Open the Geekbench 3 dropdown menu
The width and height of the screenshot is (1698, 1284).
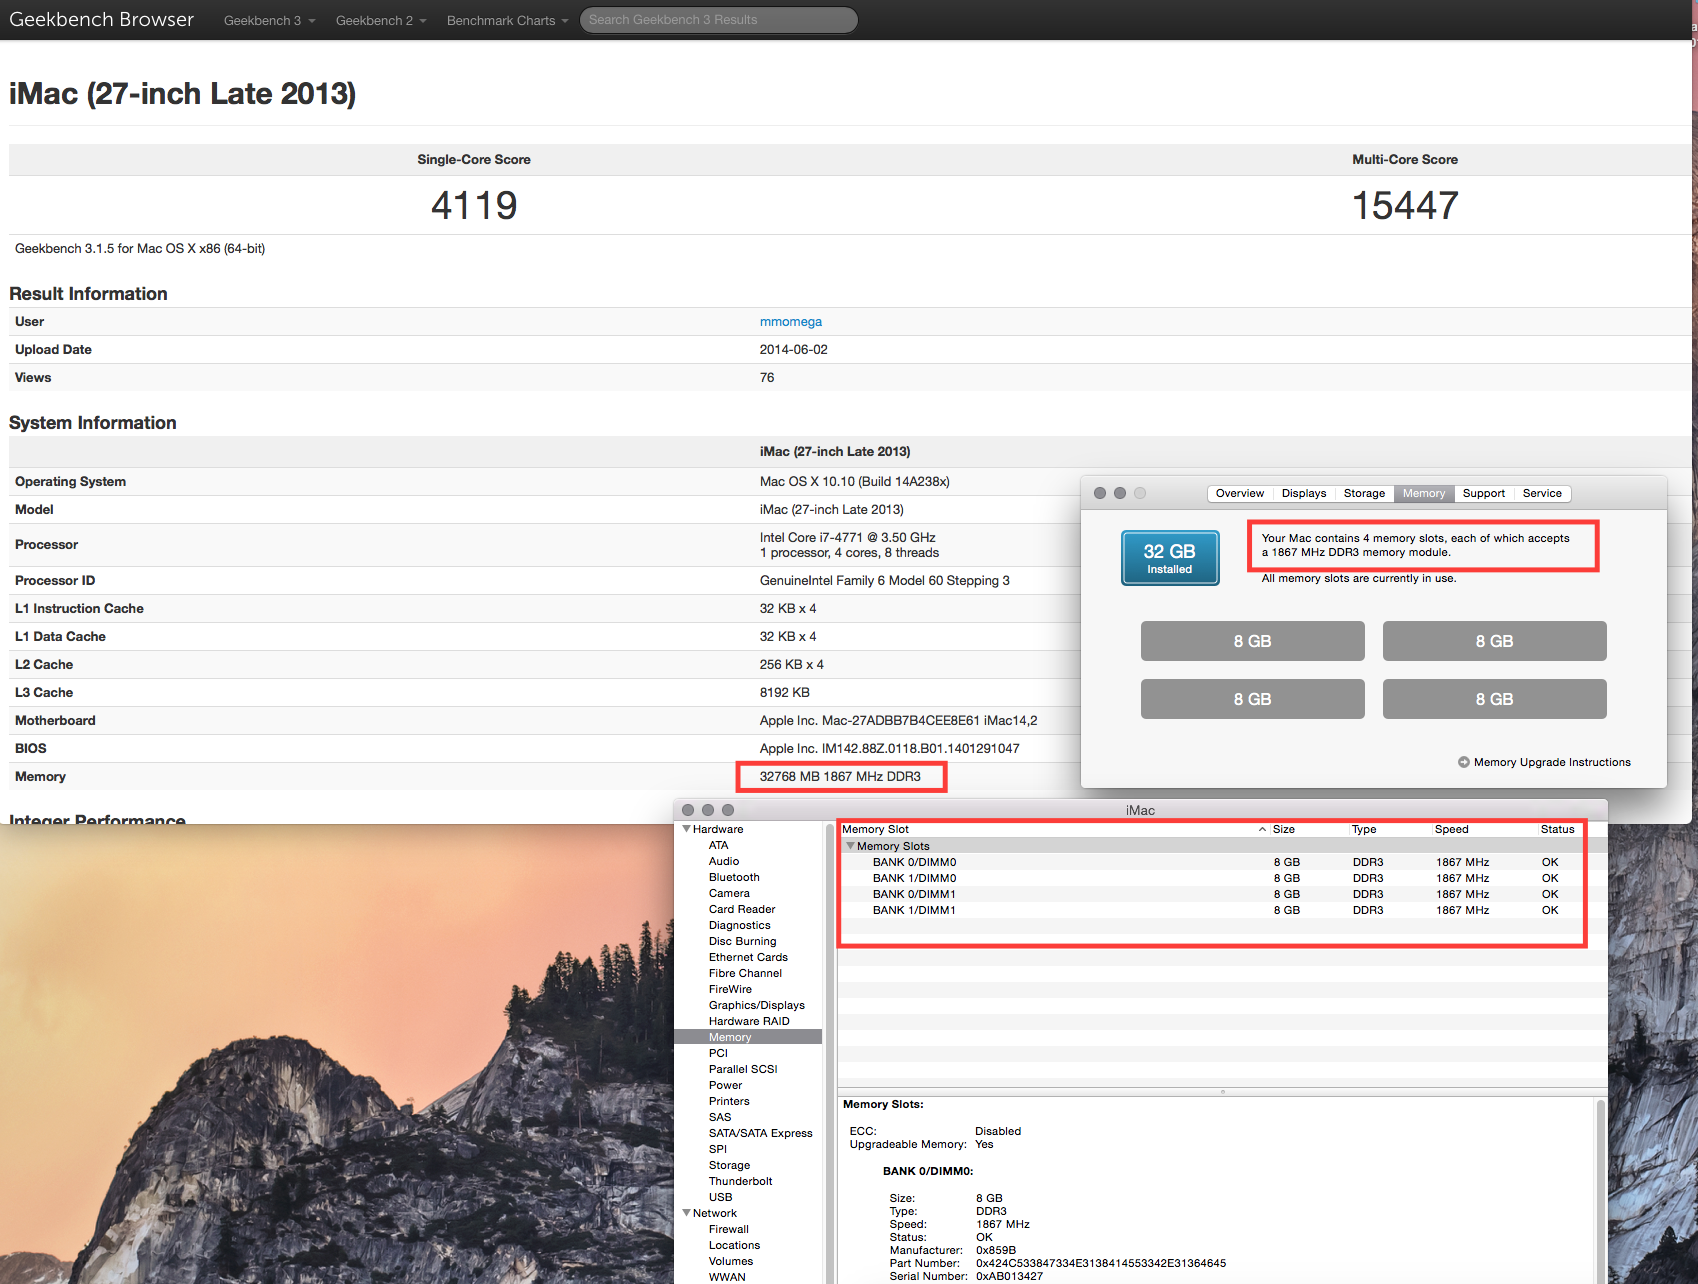coord(269,20)
